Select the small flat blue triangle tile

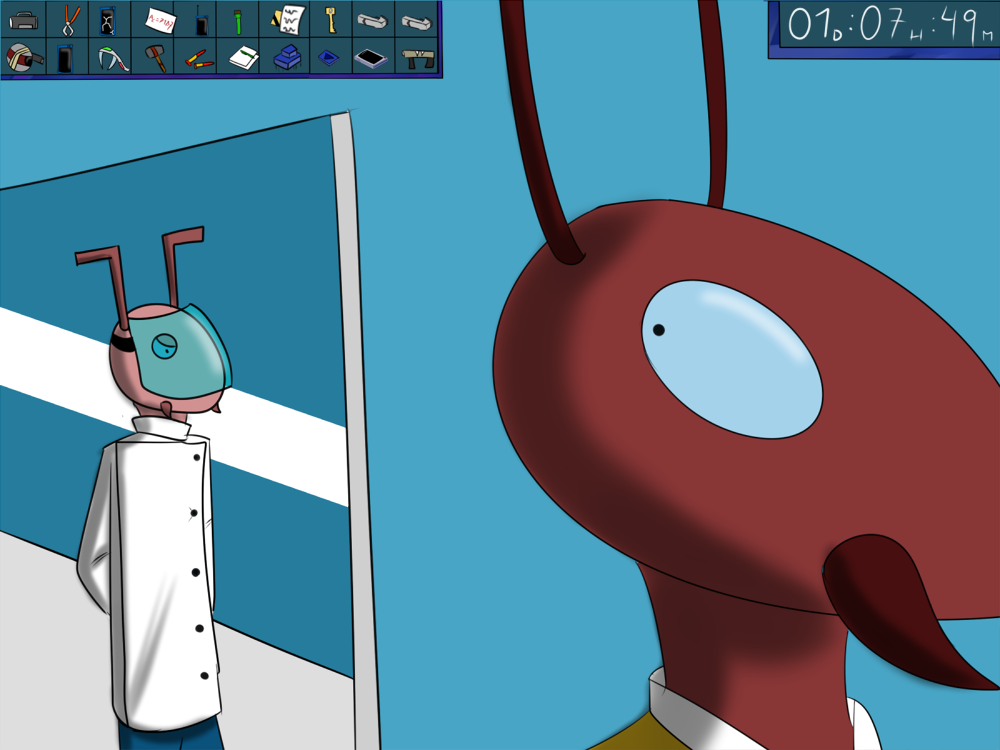pyautogui.click(x=329, y=59)
